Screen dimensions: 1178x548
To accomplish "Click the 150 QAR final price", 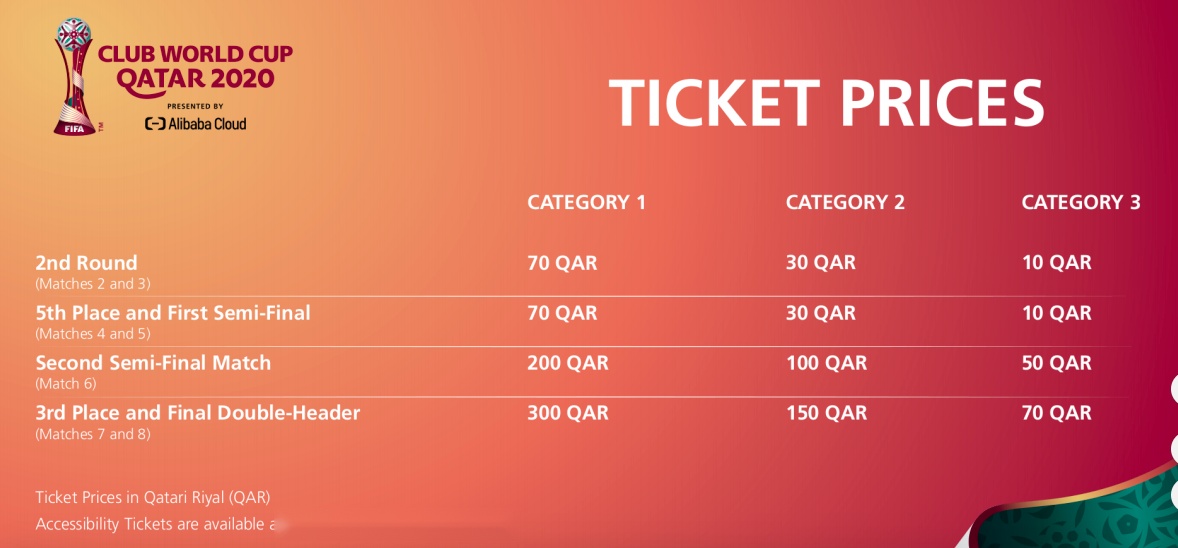I will pyautogui.click(x=826, y=413).
